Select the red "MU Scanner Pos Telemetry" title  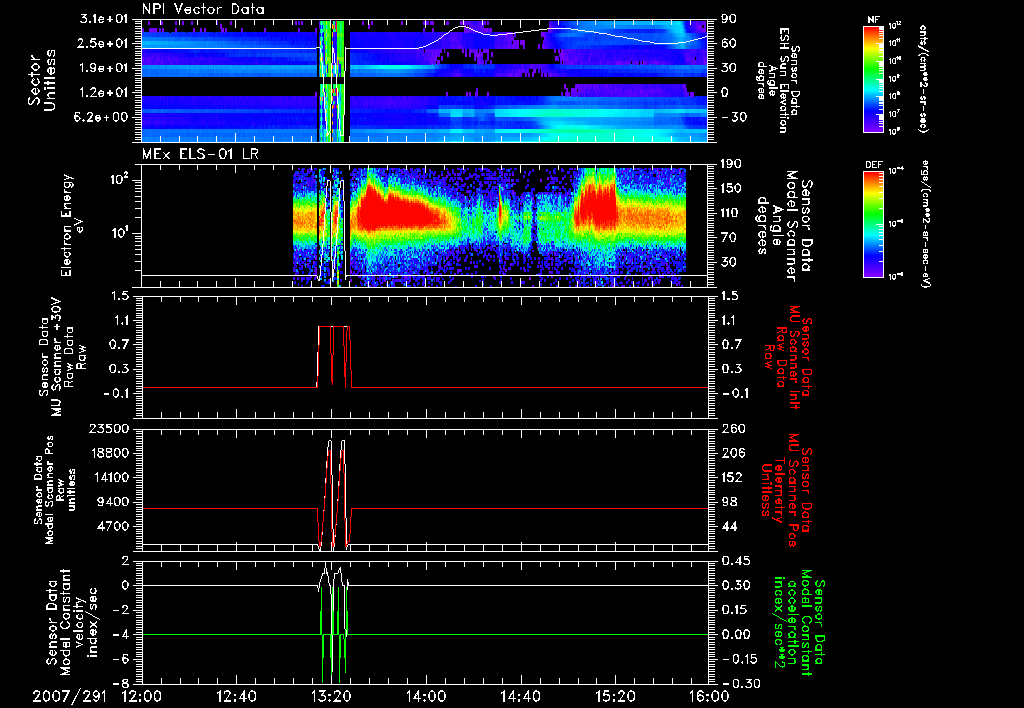787,490
